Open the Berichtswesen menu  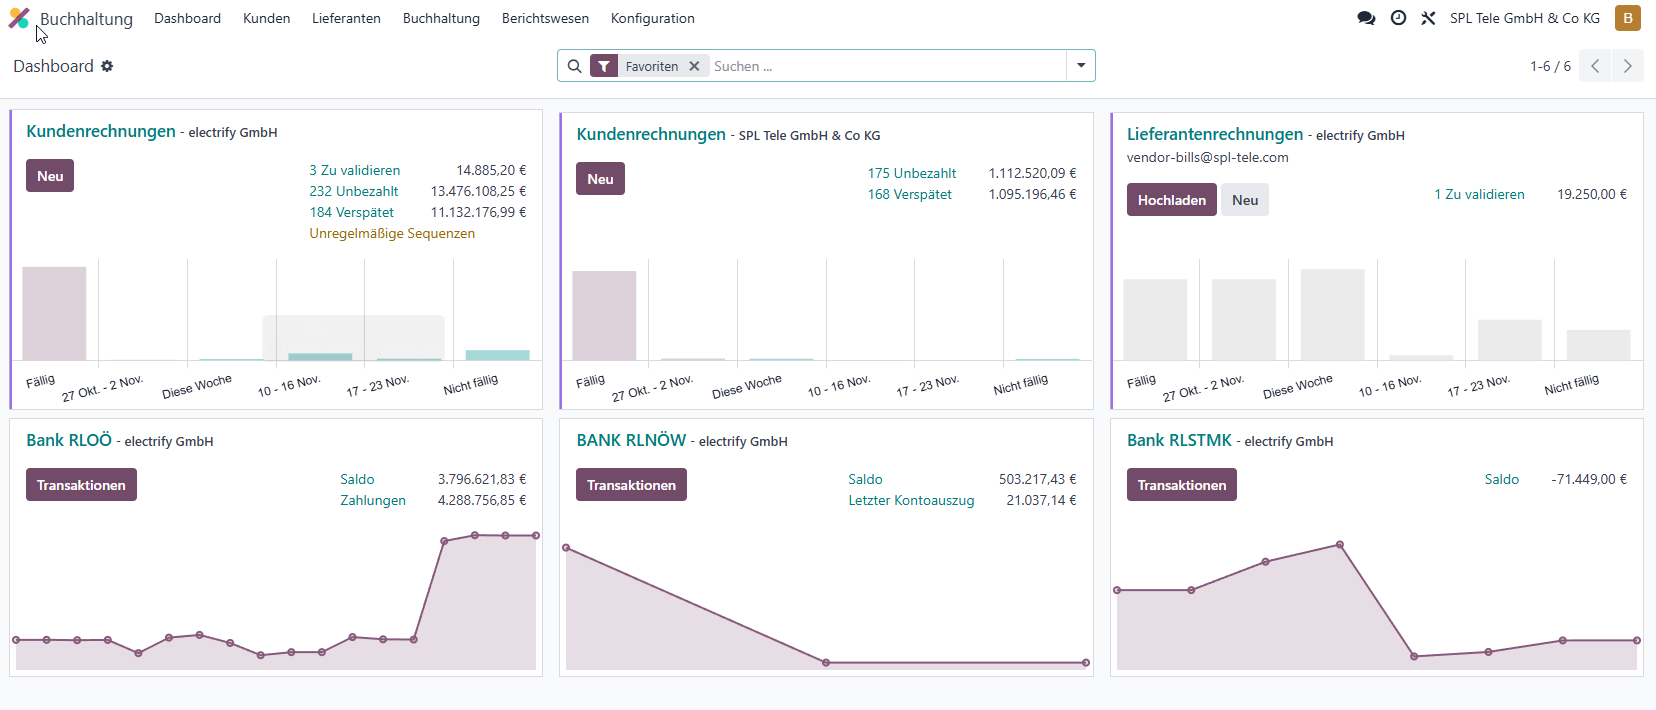coord(545,18)
